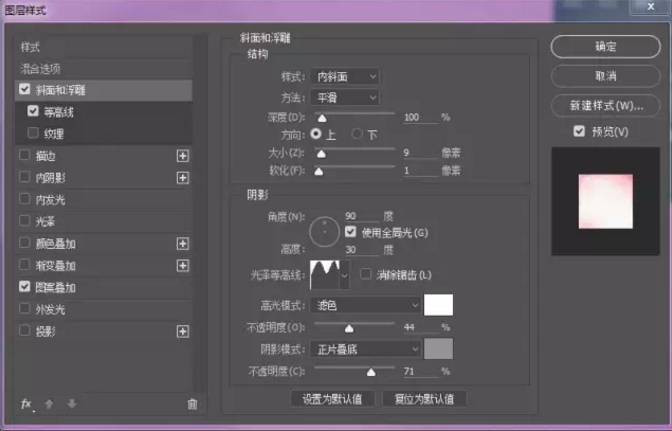Uncheck the 等高线 checkbox
672x431 pixels.
(33, 111)
